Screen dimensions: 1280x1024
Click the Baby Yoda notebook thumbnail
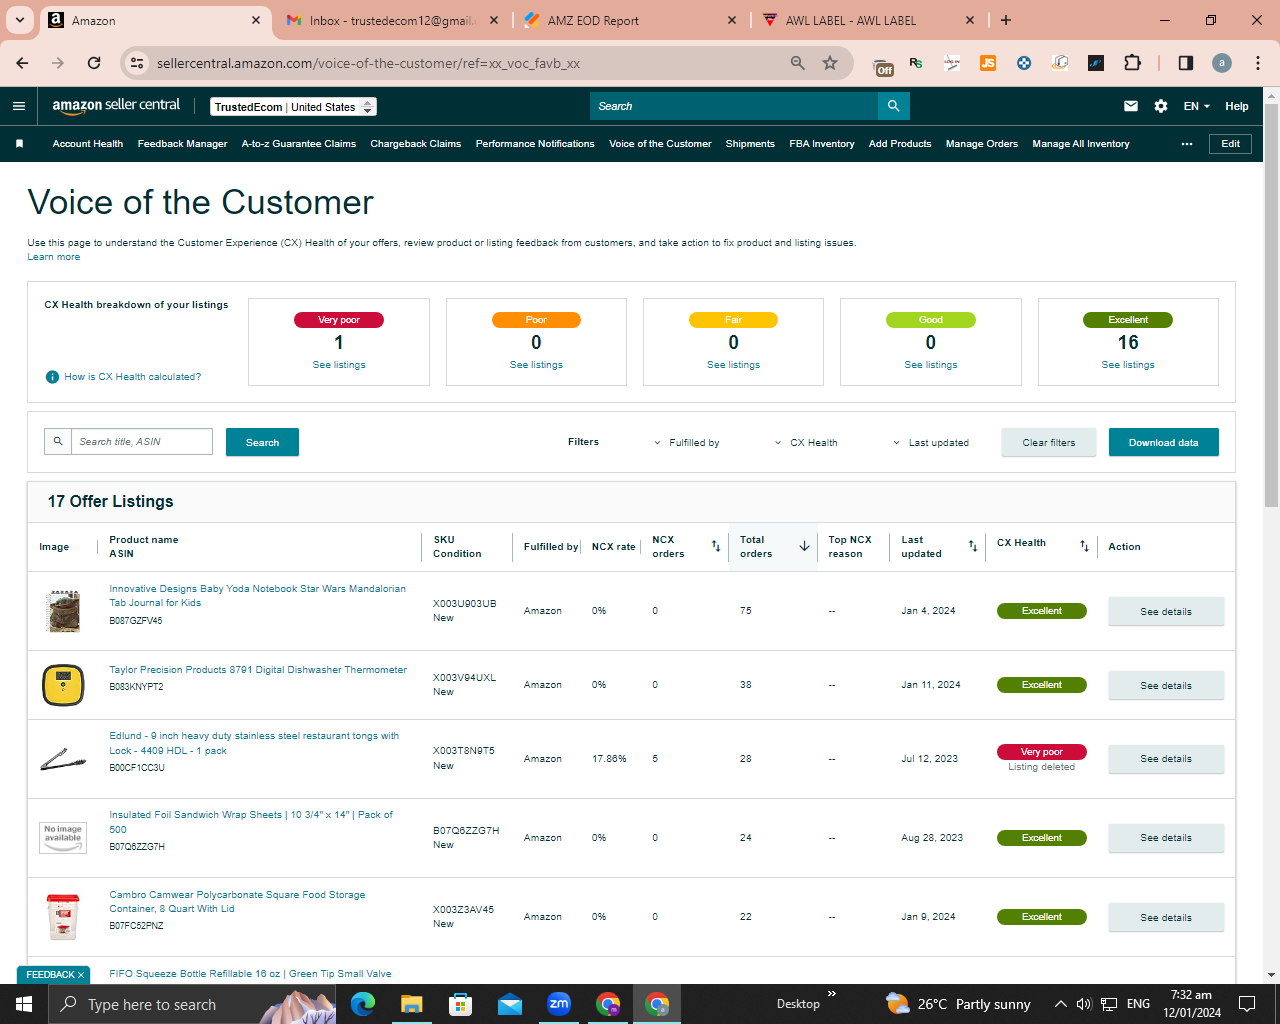click(x=63, y=611)
